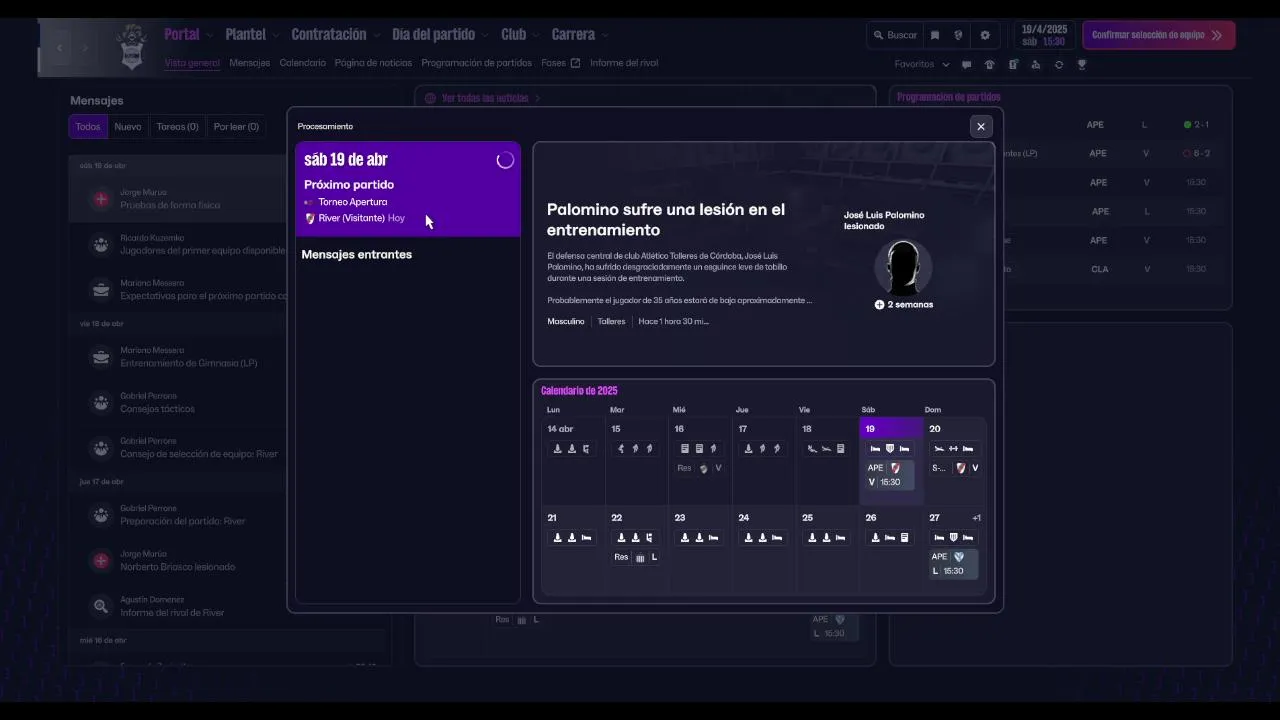Open the APE V 15:30 fixture on day 19
The height and width of the screenshot is (720, 1280).
click(x=890, y=475)
